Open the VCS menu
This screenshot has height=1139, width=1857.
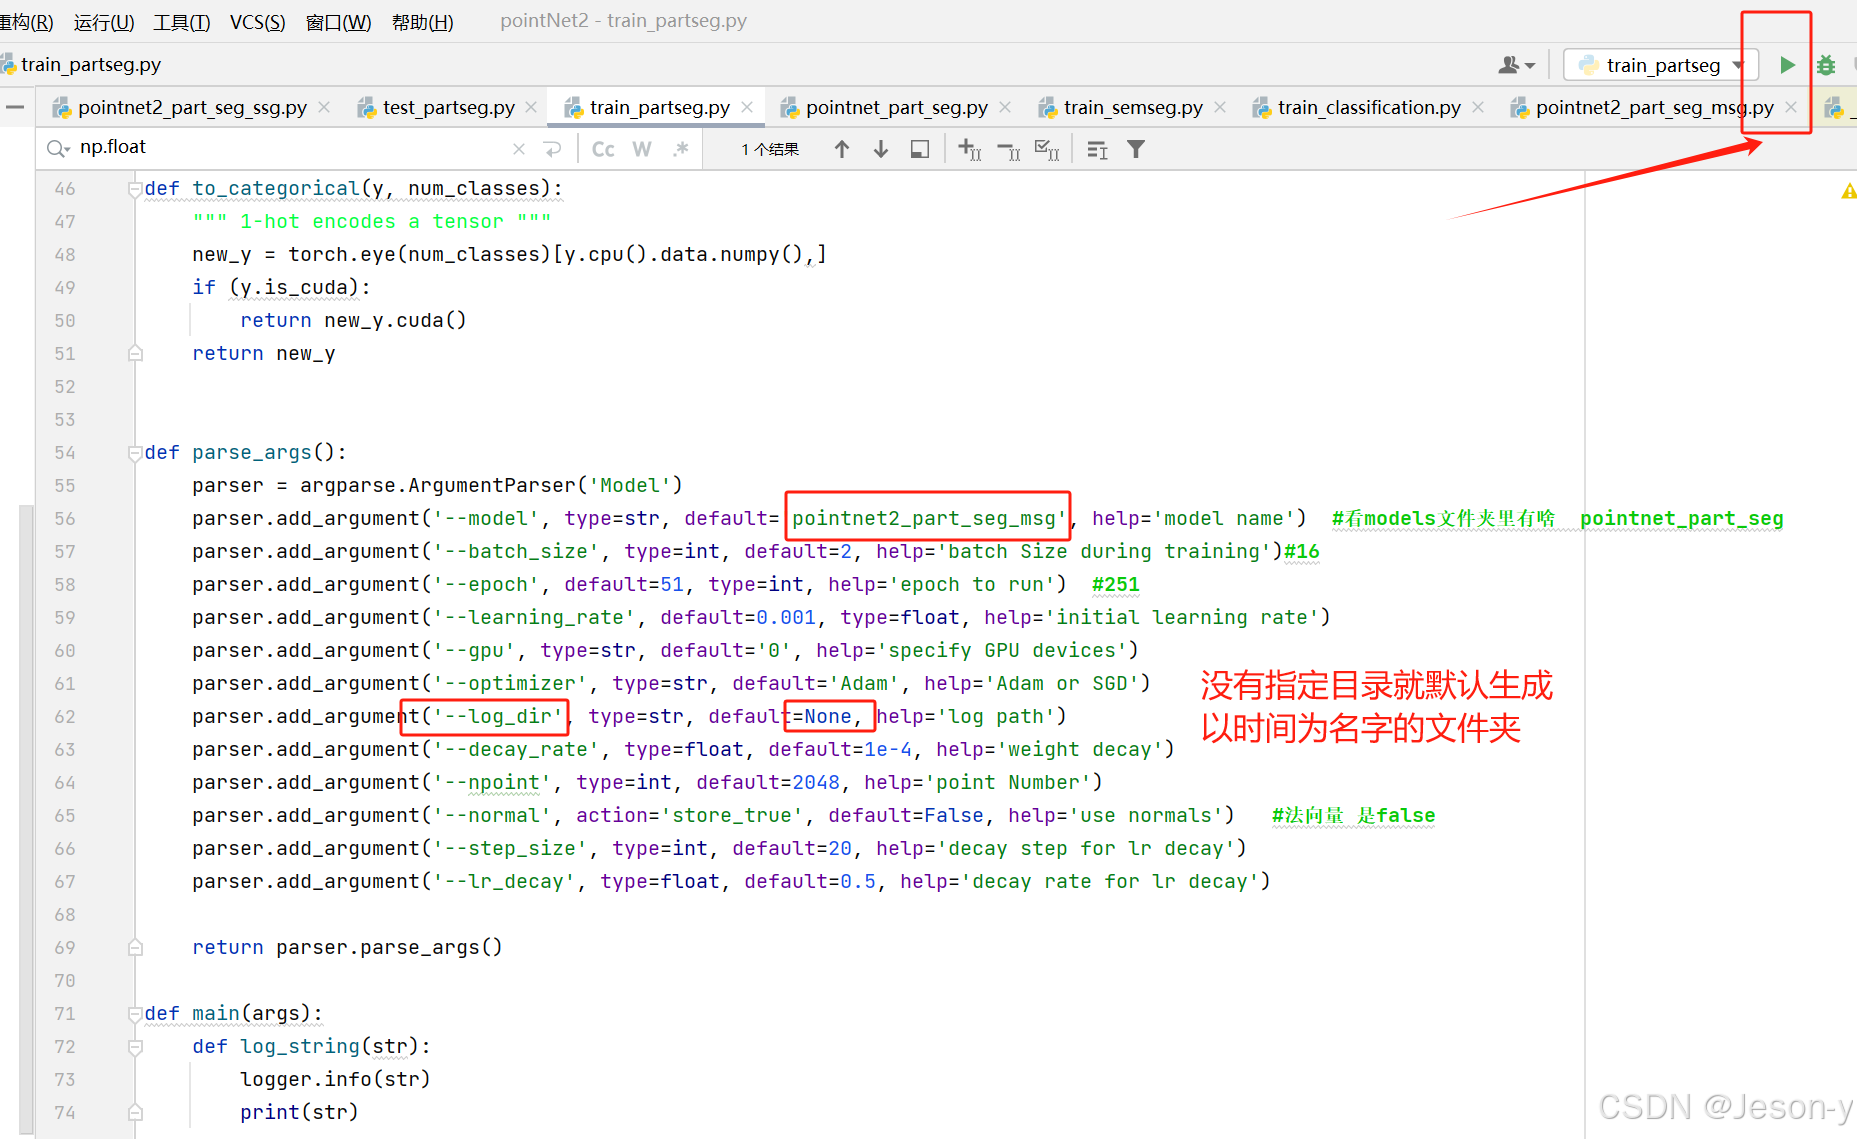[257, 21]
